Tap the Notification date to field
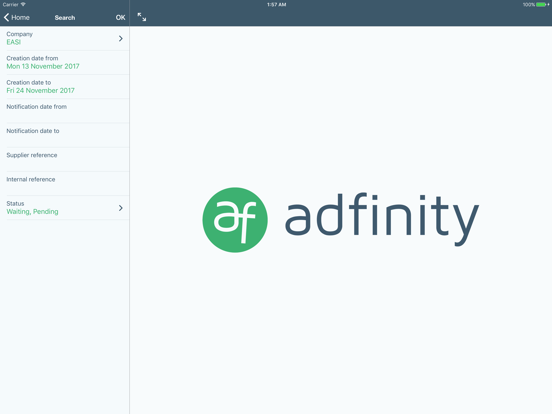The height and width of the screenshot is (414, 552). click(65, 135)
